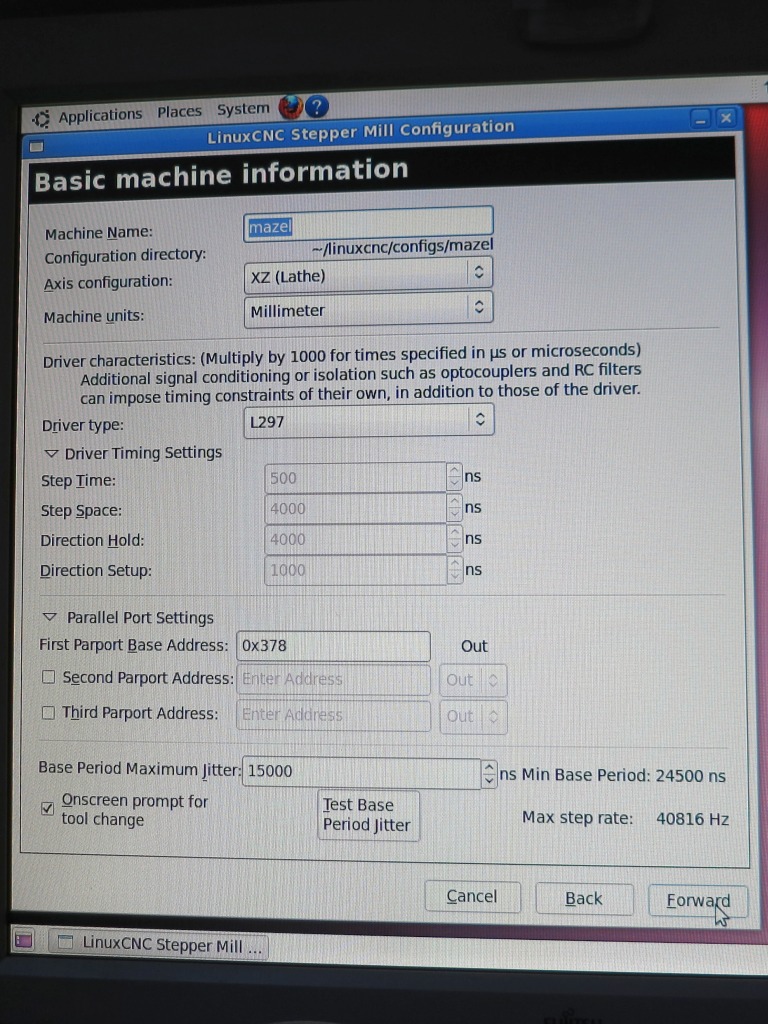Open the Places menu
The image size is (768, 1024).
pyautogui.click(x=179, y=112)
